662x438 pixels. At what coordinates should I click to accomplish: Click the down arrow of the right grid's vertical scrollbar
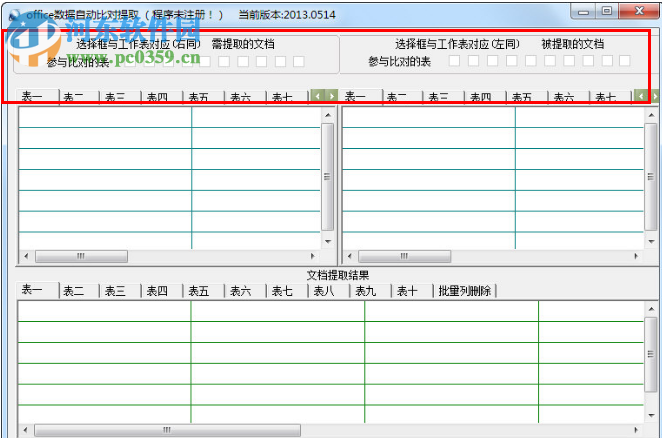[651, 241]
